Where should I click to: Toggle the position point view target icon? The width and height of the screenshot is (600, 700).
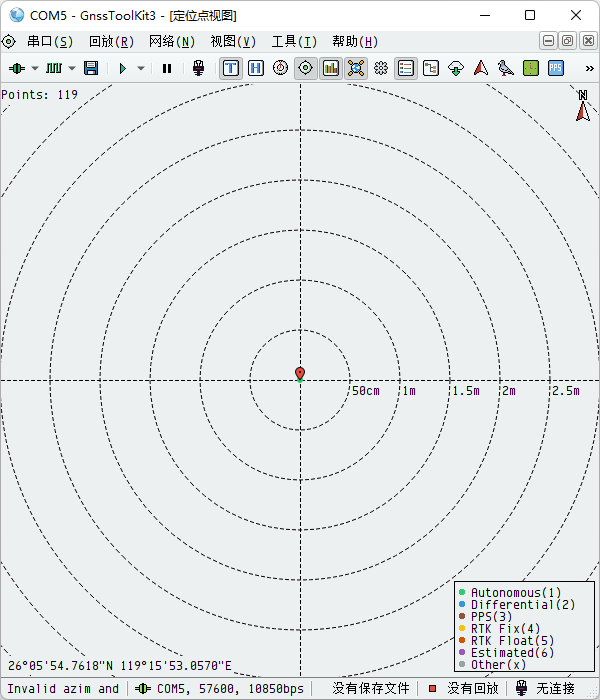tap(306, 68)
